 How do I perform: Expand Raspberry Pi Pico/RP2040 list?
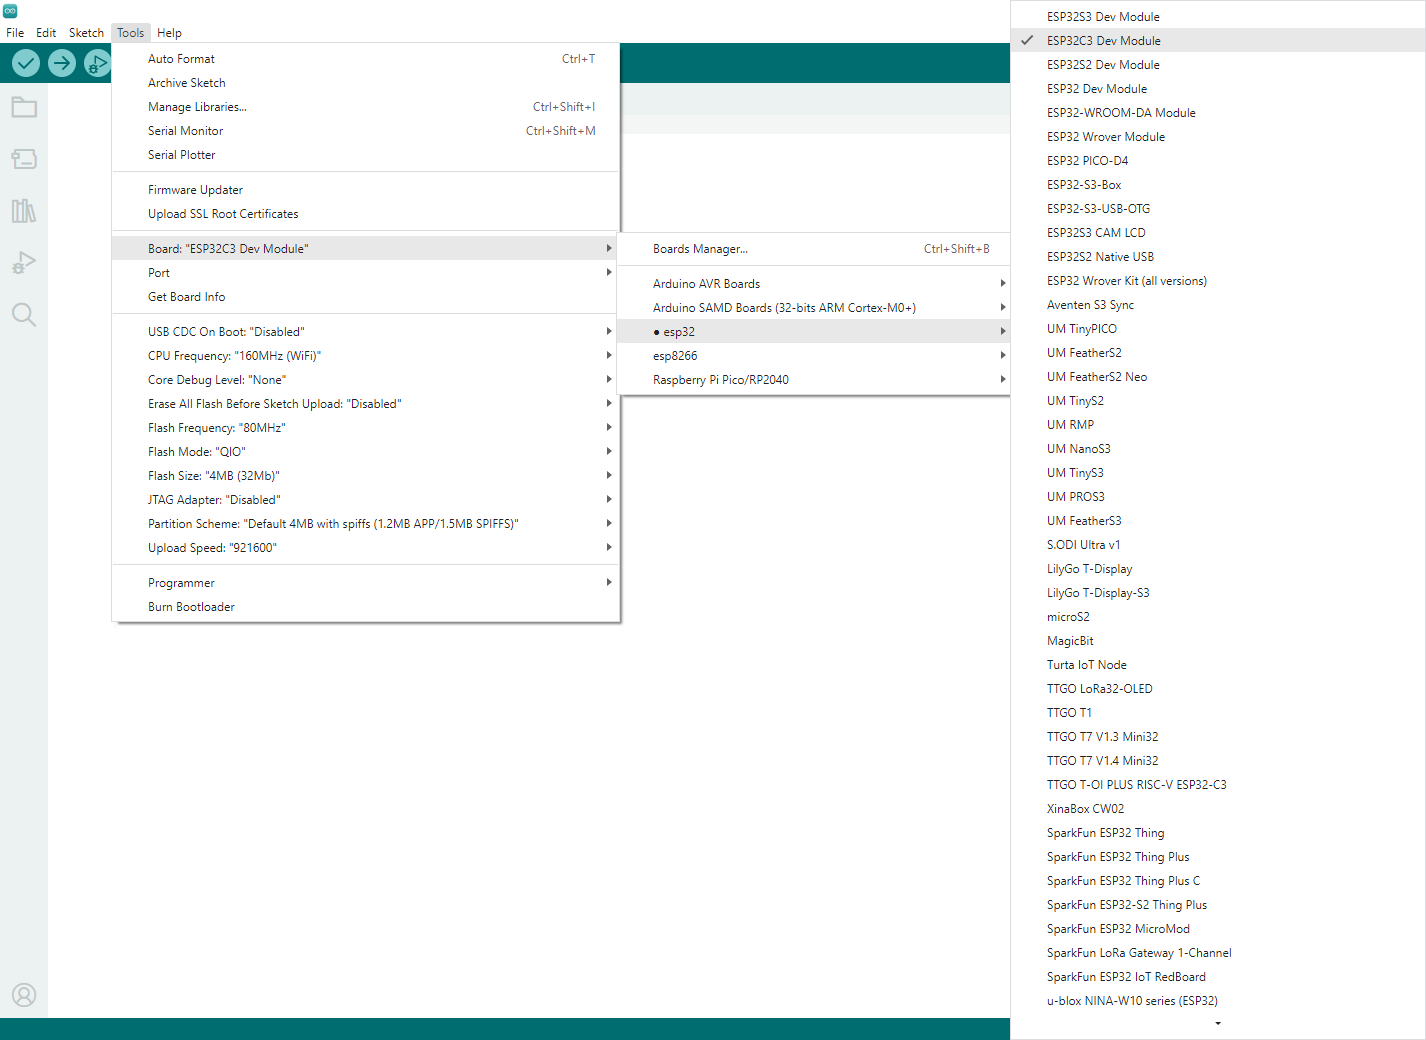click(814, 380)
